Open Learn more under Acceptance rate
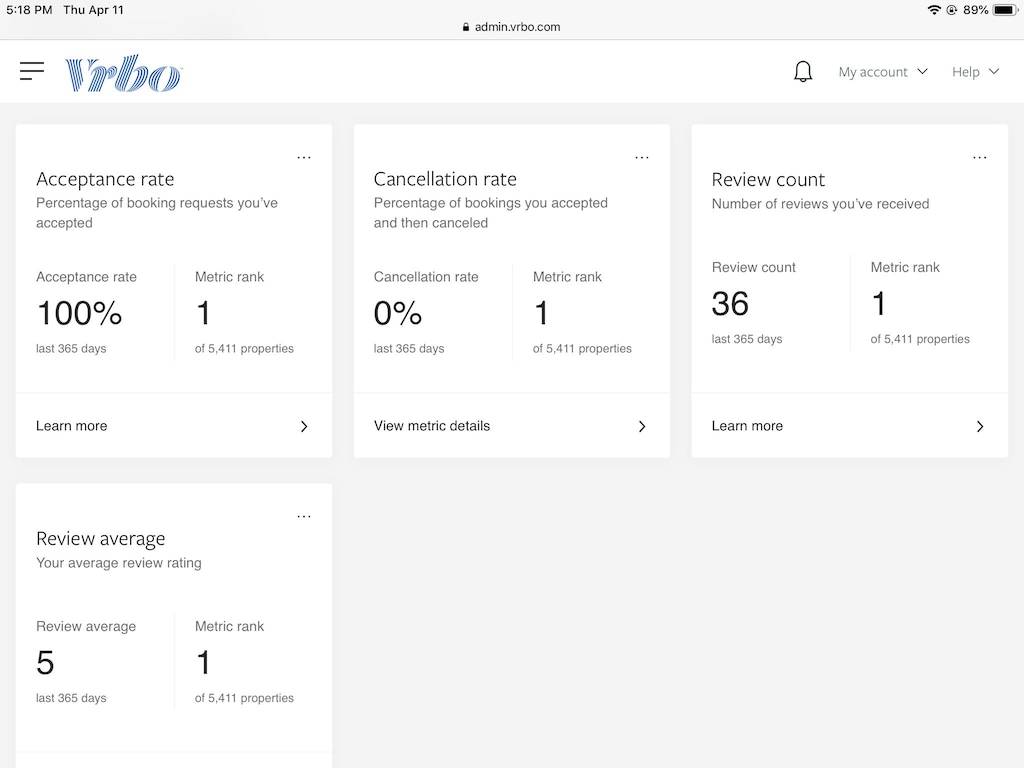Viewport: 1024px width, 768px height. [72, 426]
